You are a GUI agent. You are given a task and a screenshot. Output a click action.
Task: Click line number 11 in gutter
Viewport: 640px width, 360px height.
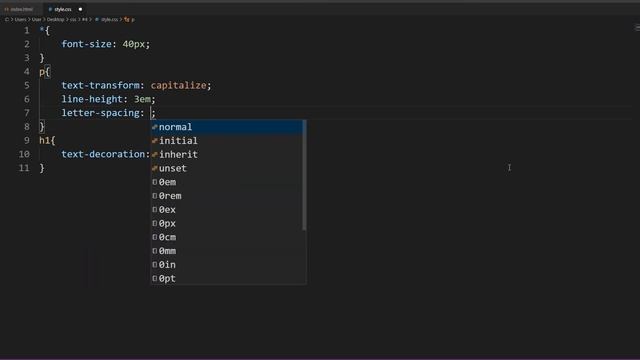(24, 168)
